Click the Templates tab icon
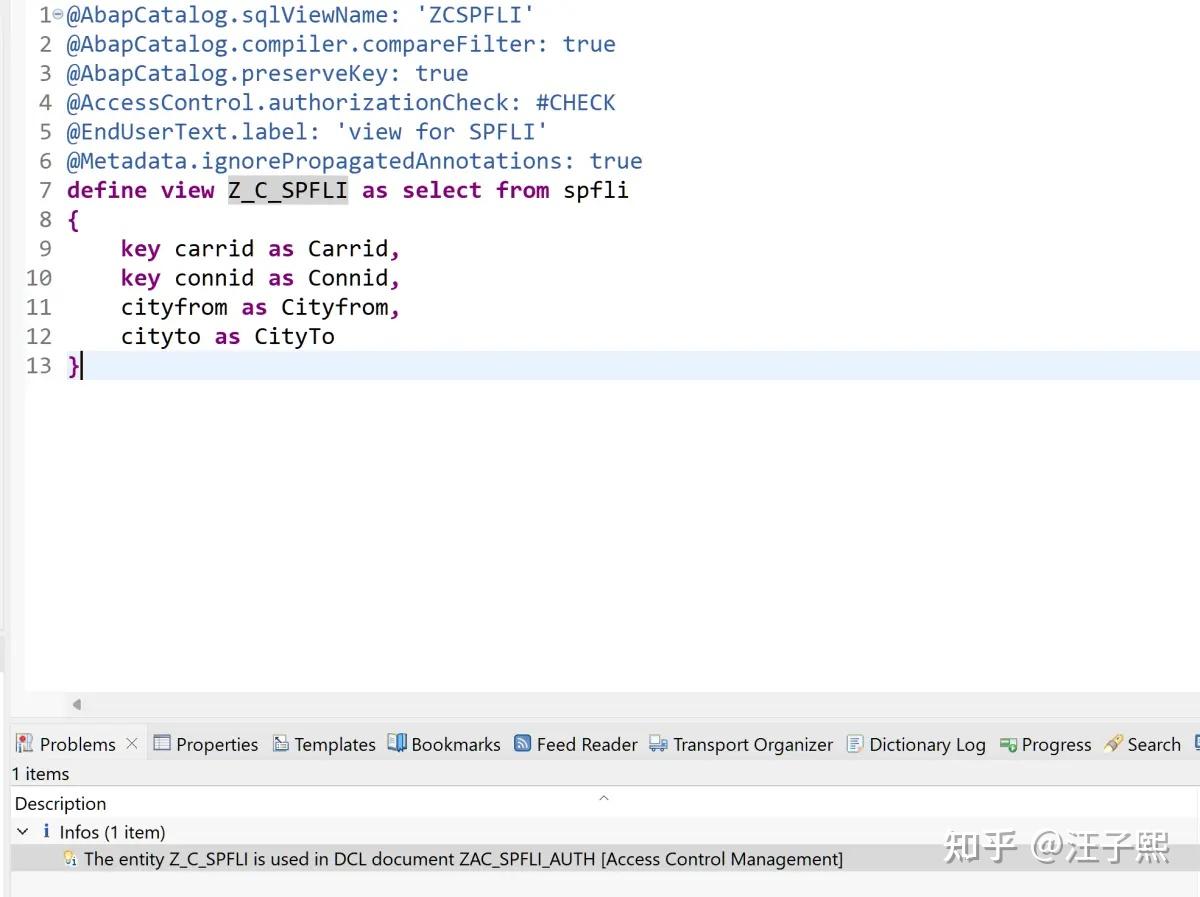1200x897 pixels. 281,743
